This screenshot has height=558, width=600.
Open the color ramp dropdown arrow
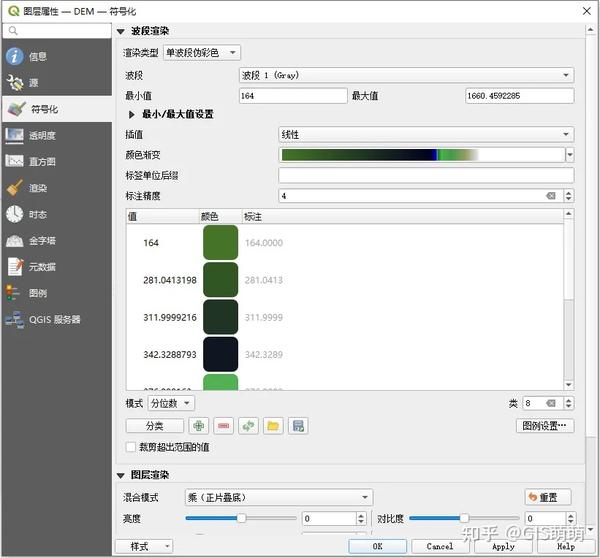pos(570,155)
